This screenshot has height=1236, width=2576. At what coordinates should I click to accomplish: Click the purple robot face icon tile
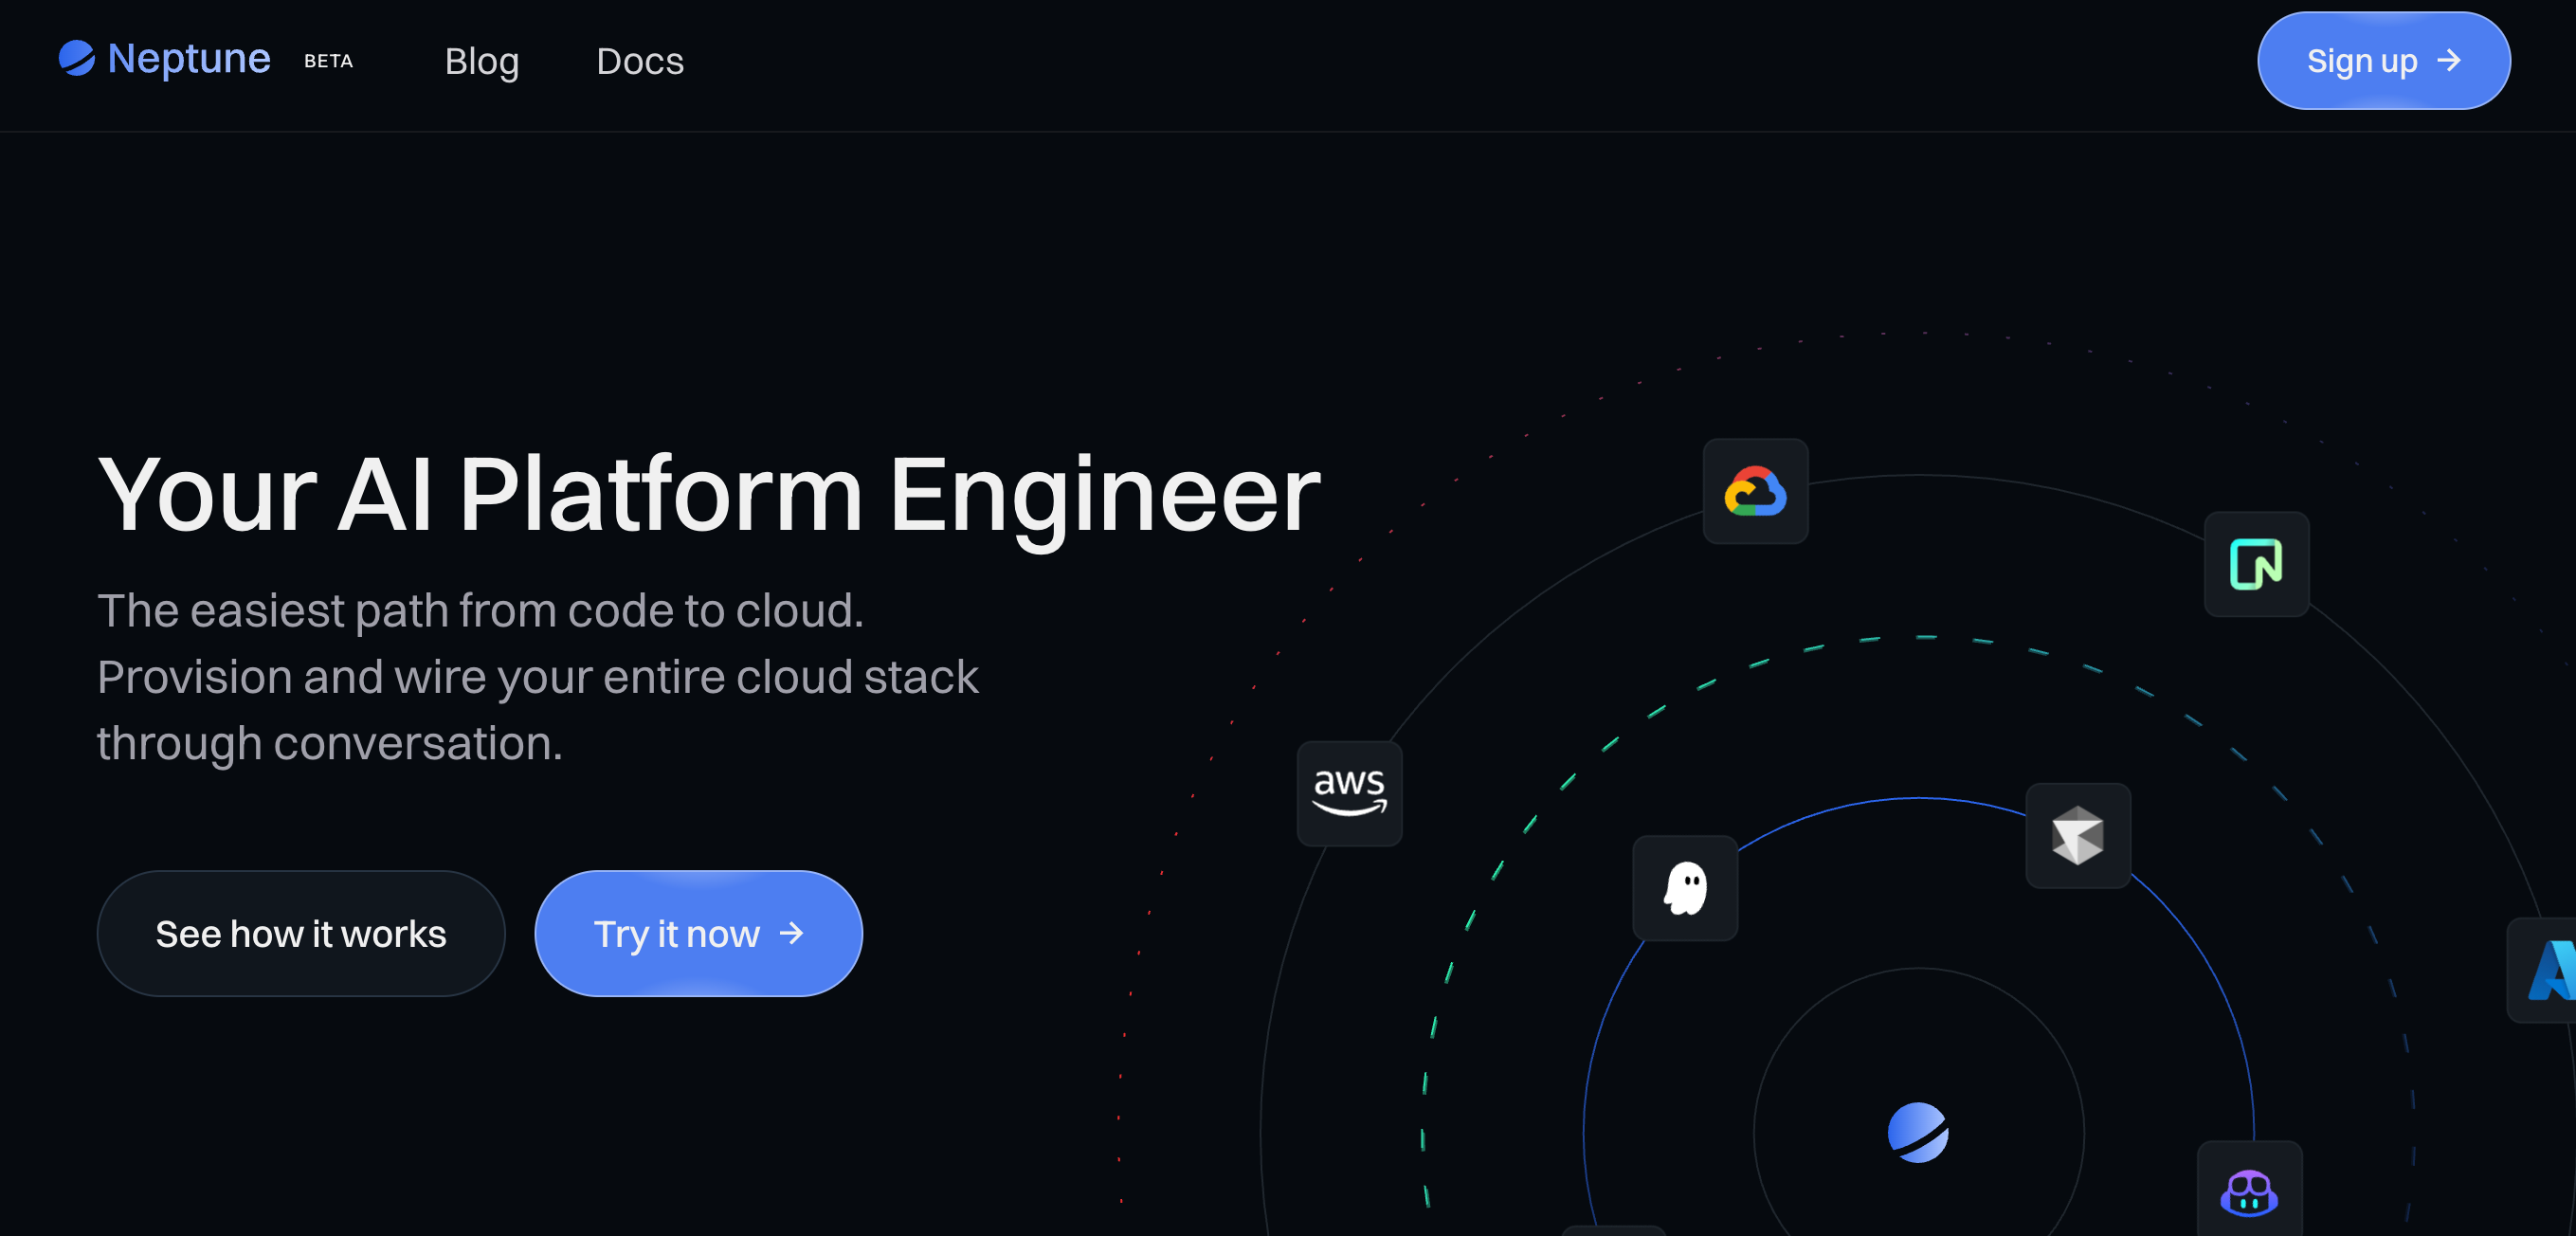coord(2249,1192)
